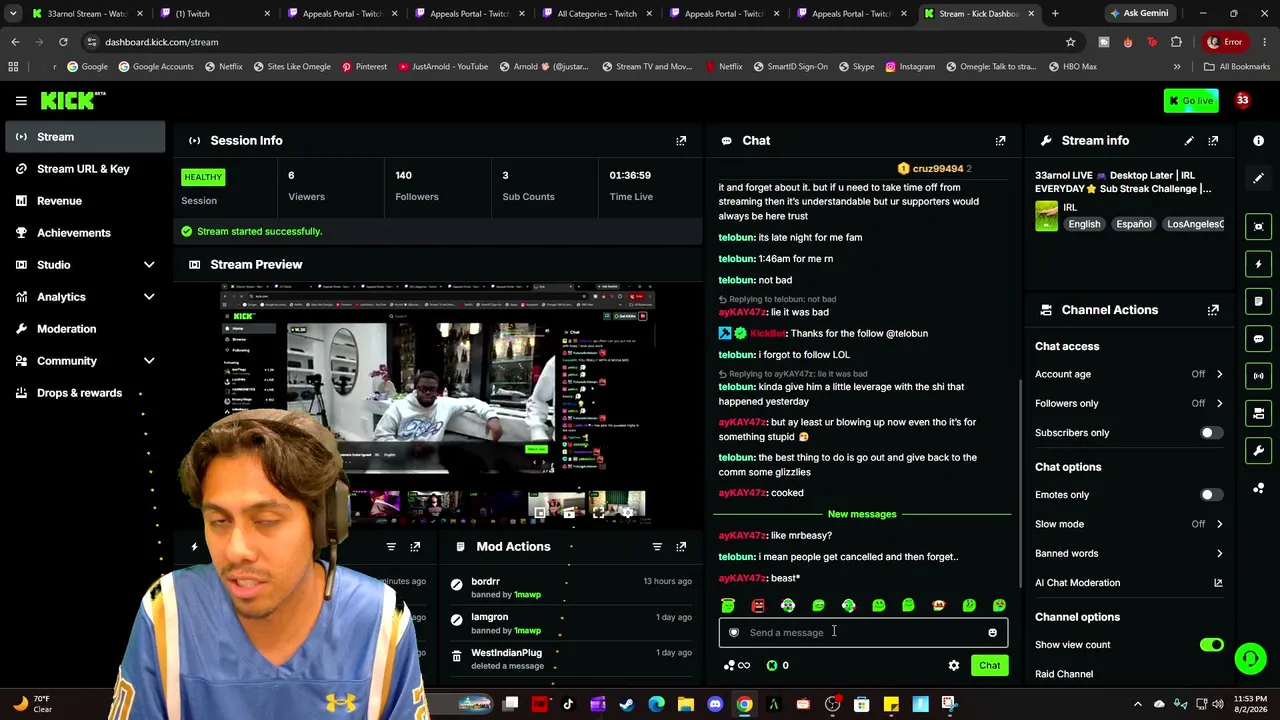Expand the Analytics sidebar section

click(x=149, y=297)
